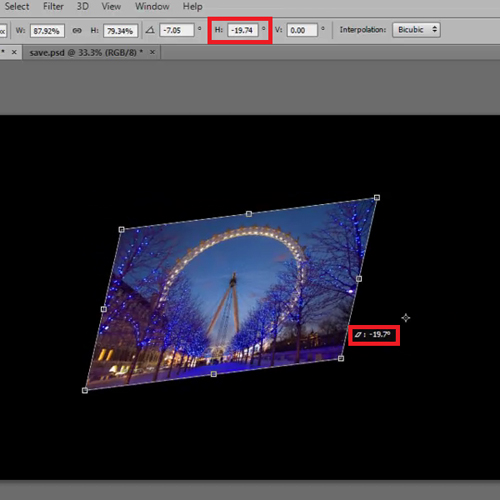Click the rotation angle icon
Viewport: 500px width, 500px height.
(150, 30)
